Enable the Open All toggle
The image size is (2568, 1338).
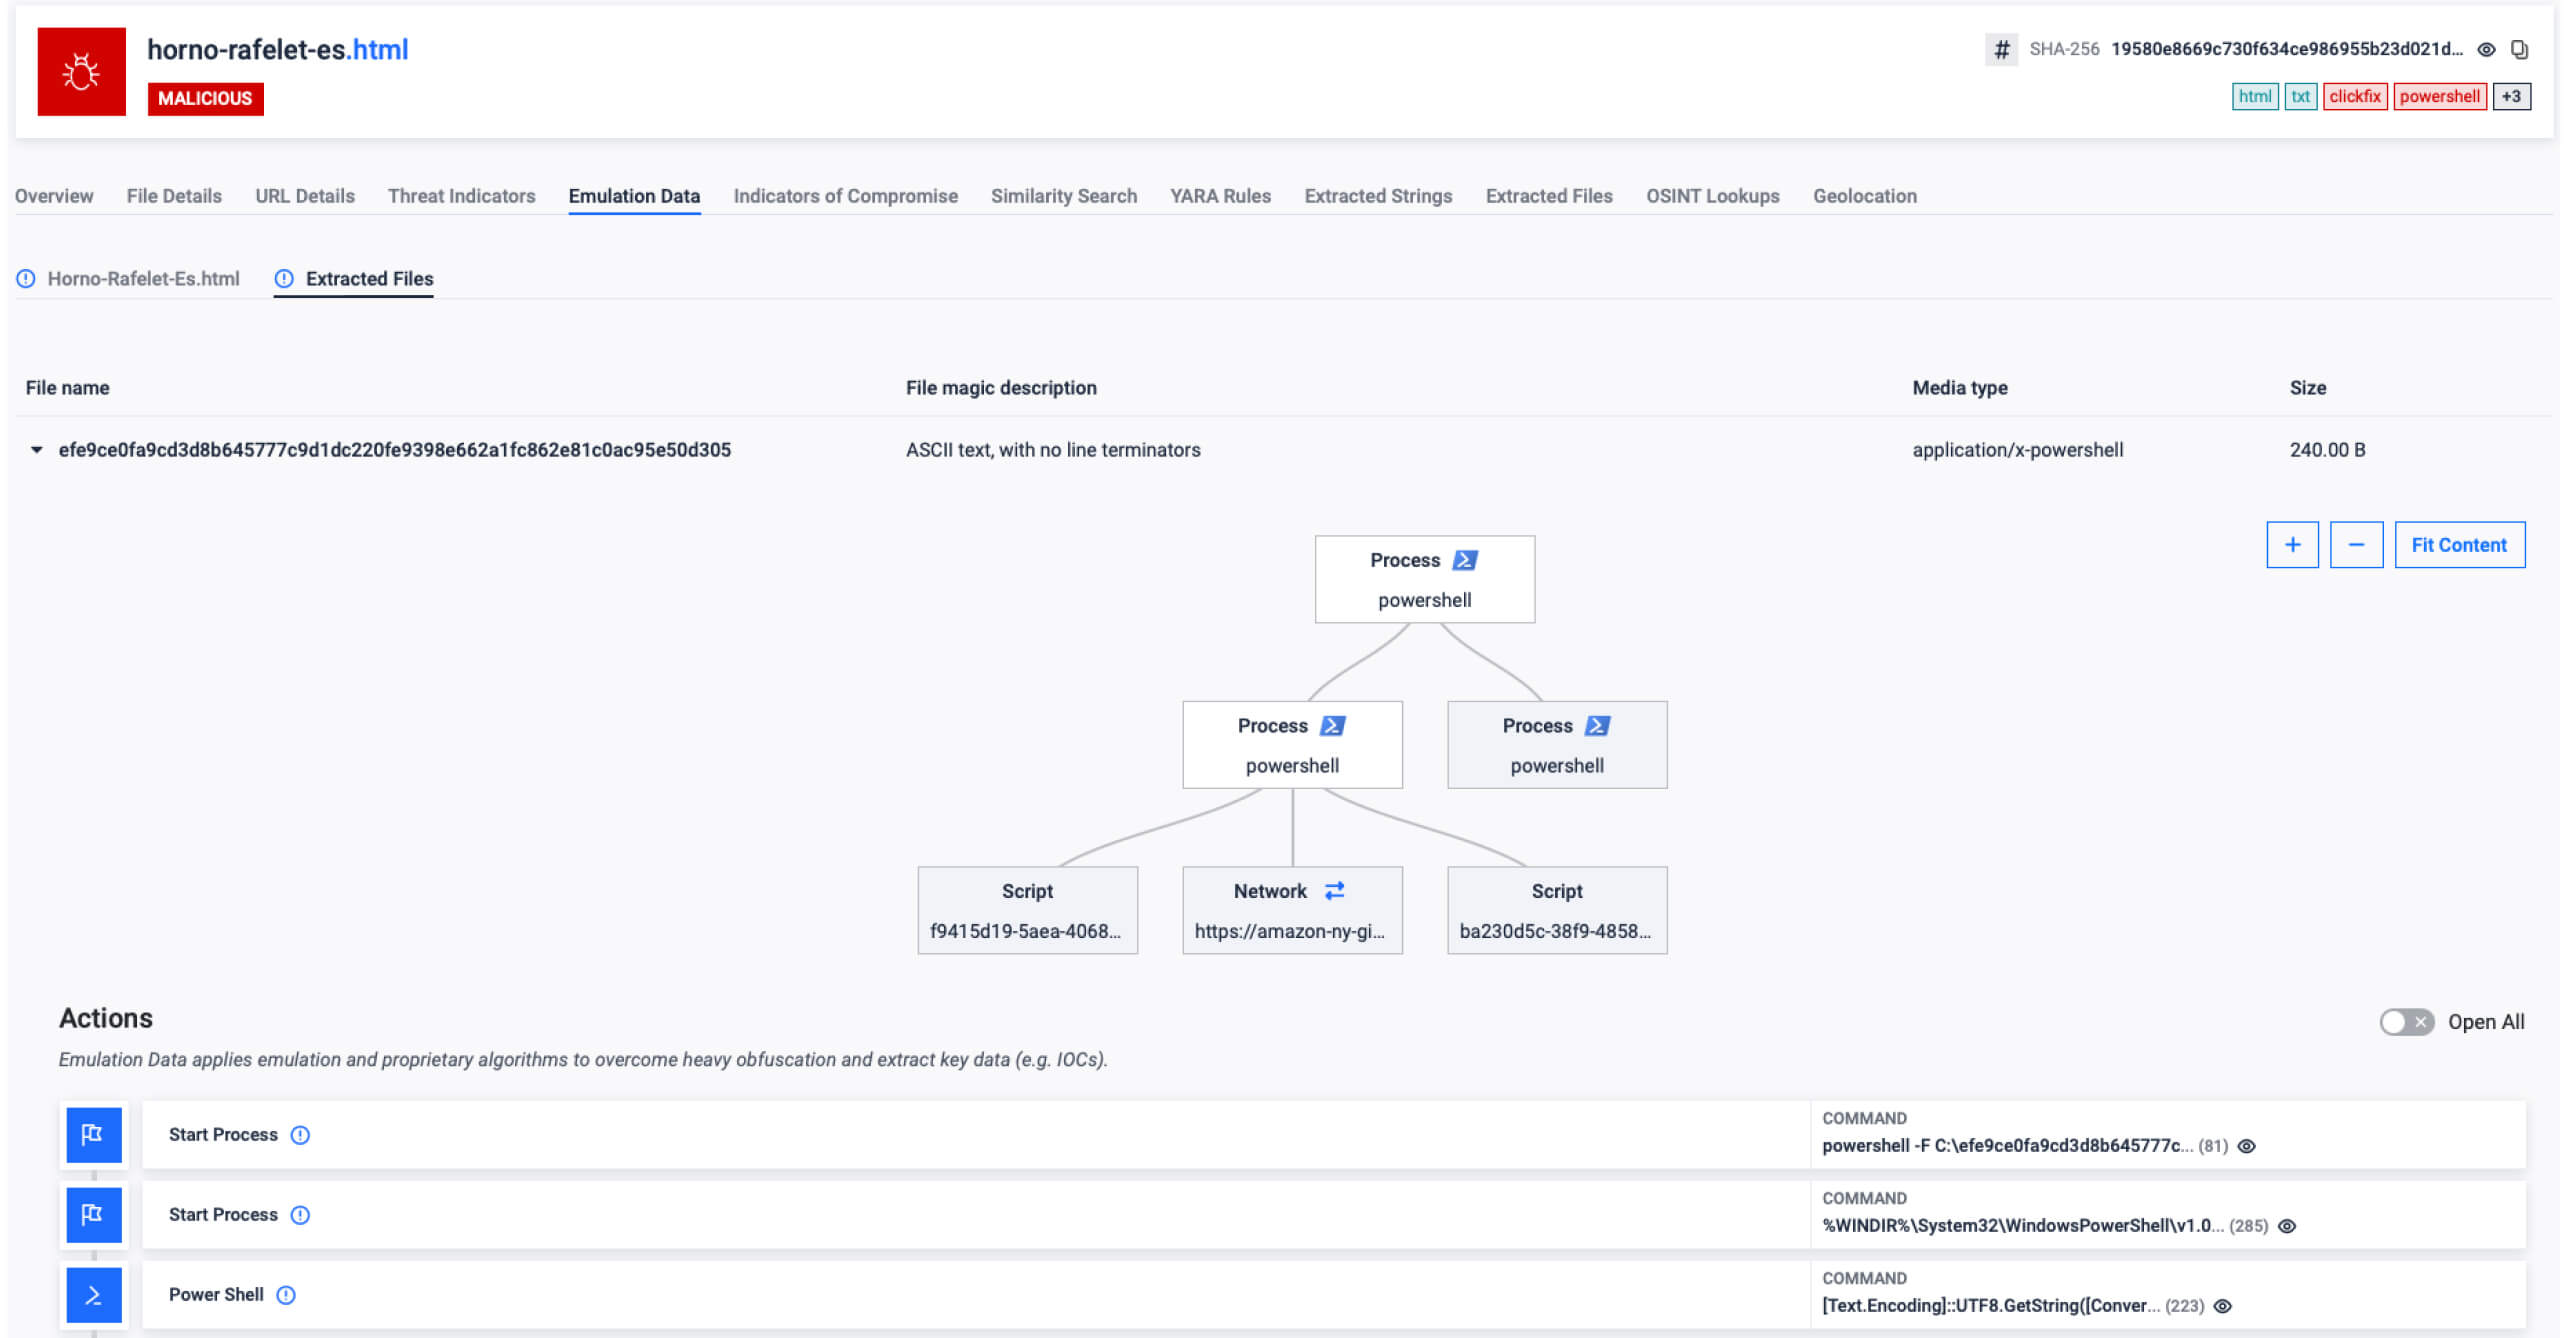[2404, 1022]
